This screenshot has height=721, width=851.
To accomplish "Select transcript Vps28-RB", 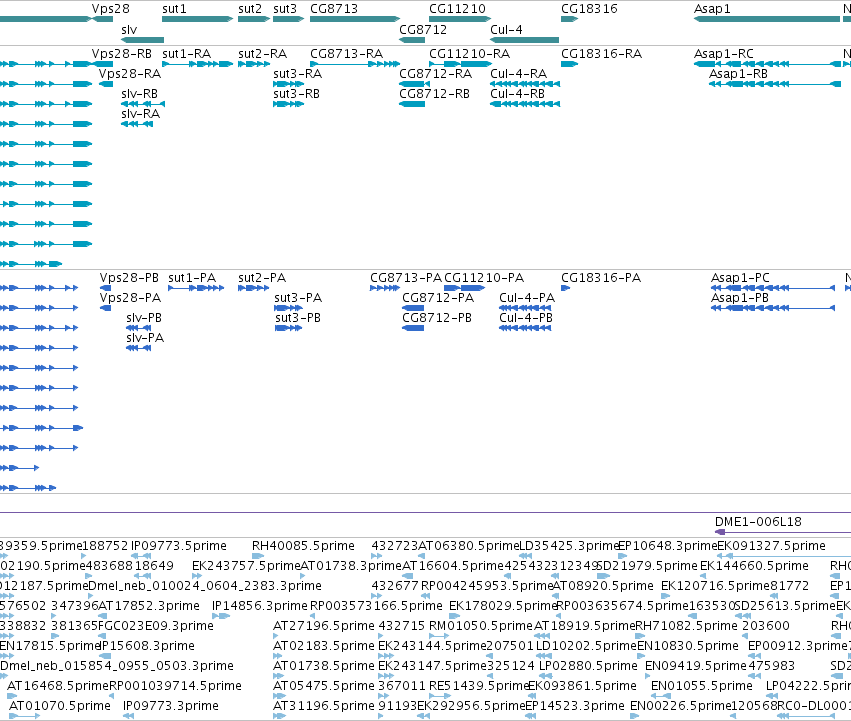I will coord(122,54).
